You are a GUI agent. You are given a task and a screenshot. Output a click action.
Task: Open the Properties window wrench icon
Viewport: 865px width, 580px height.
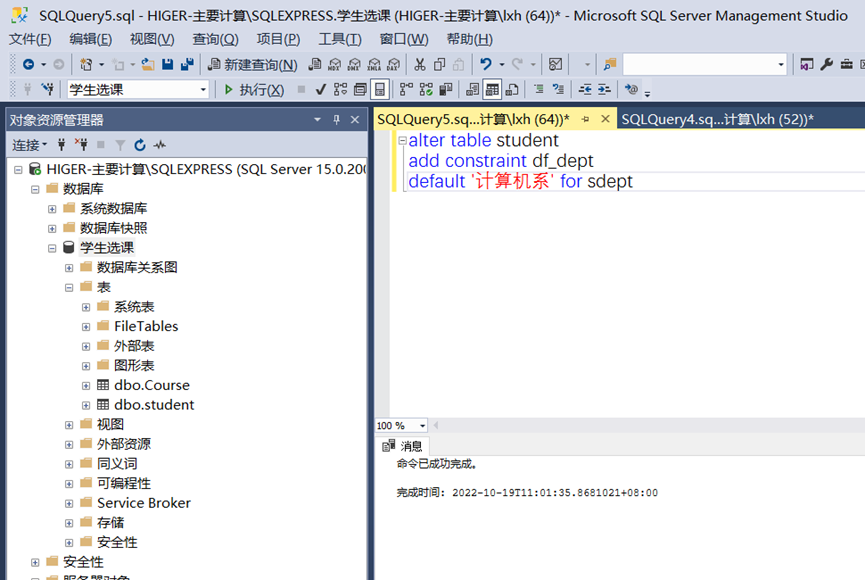tap(826, 65)
